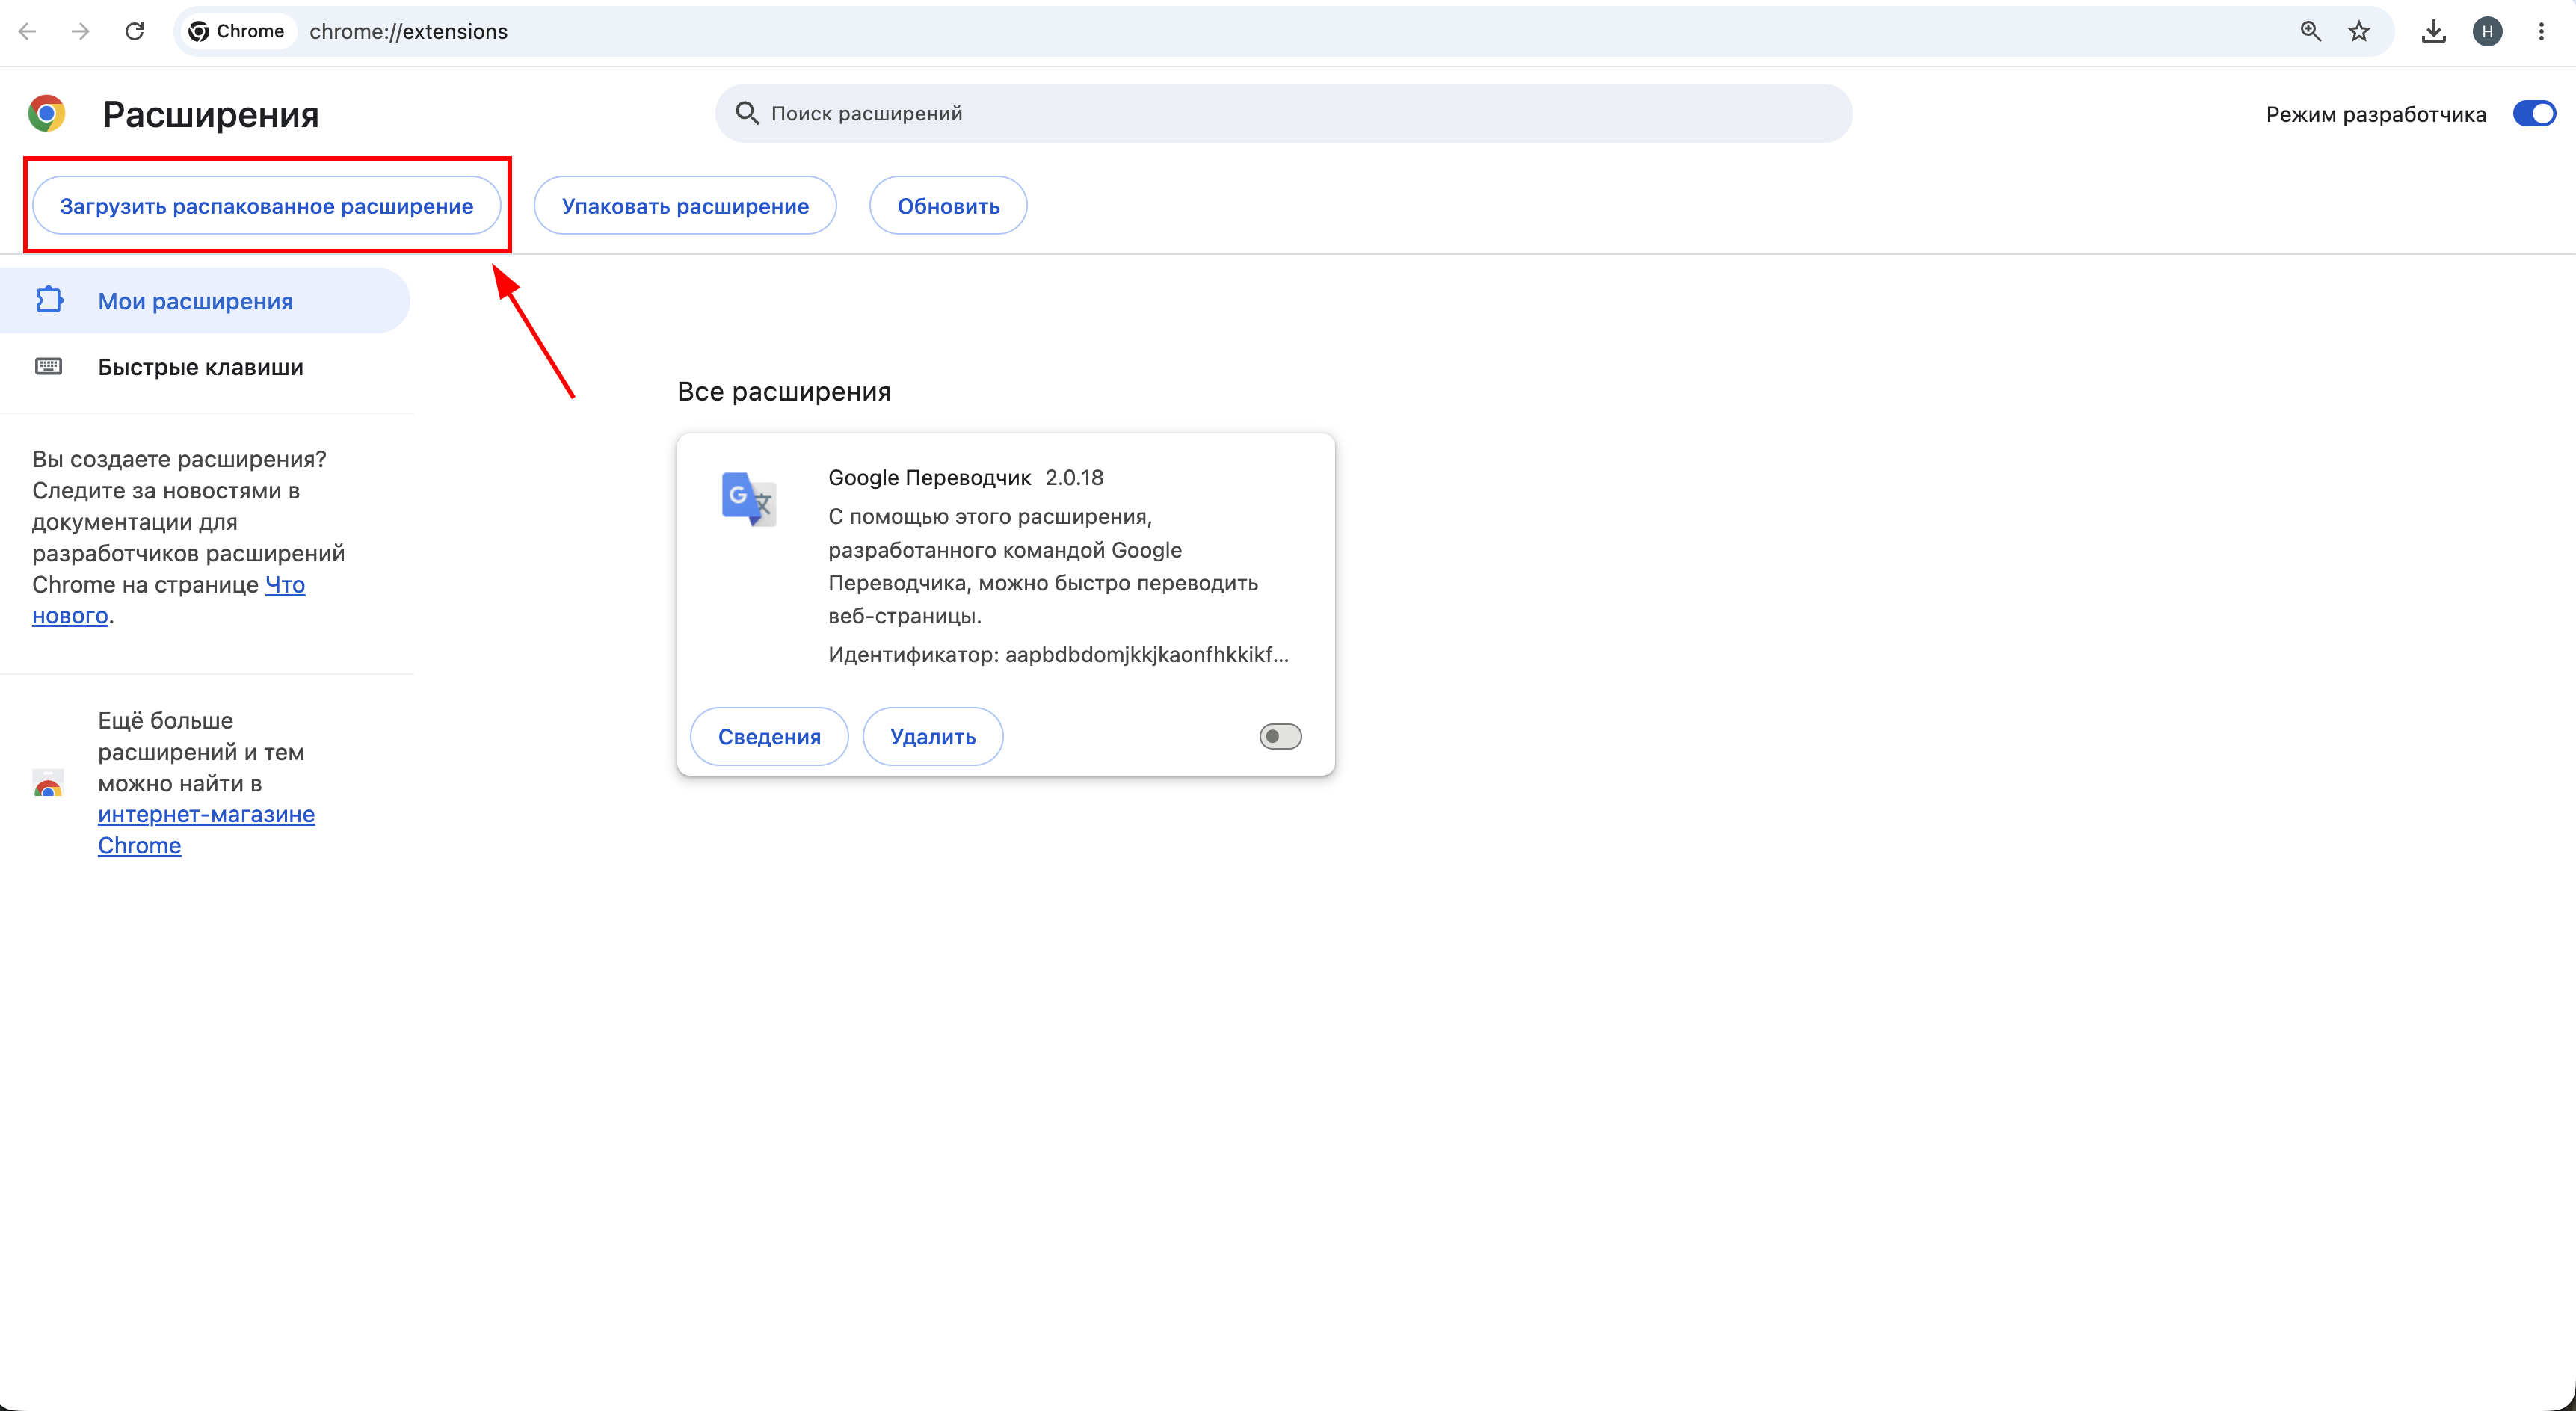Open the интернет-магазине Chrome link
Image resolution: width=2576 pixels, height=1411 pixels.
click(x=206, y=830)
